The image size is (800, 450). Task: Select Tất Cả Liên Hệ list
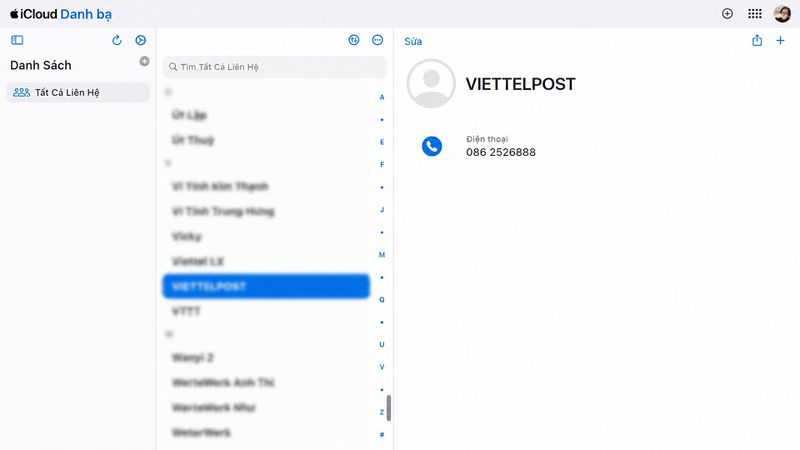tap(78, 92)
